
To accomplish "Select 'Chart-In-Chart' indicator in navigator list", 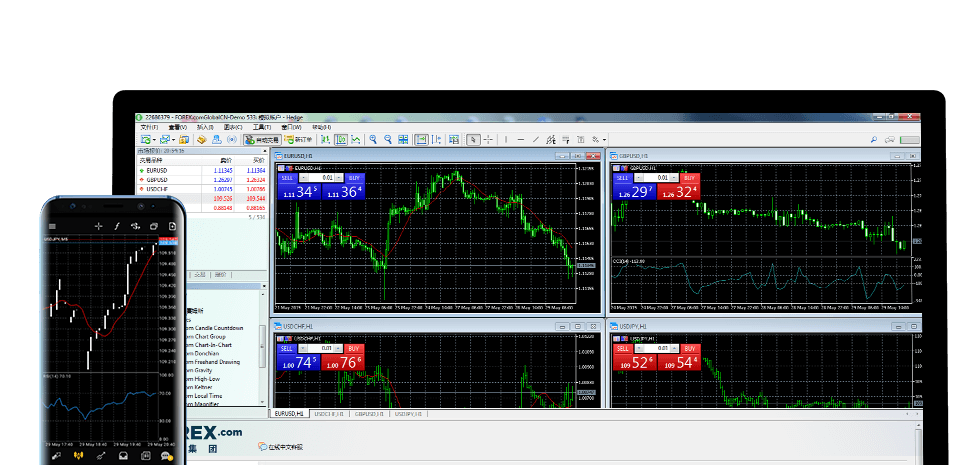I will coord(214,345).
